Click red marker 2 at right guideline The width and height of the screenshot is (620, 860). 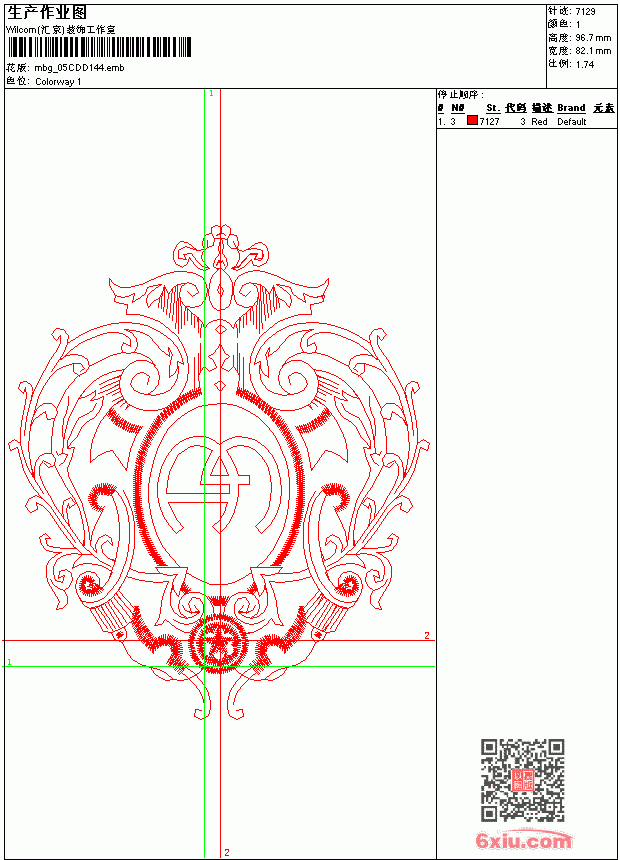(427, 636)
